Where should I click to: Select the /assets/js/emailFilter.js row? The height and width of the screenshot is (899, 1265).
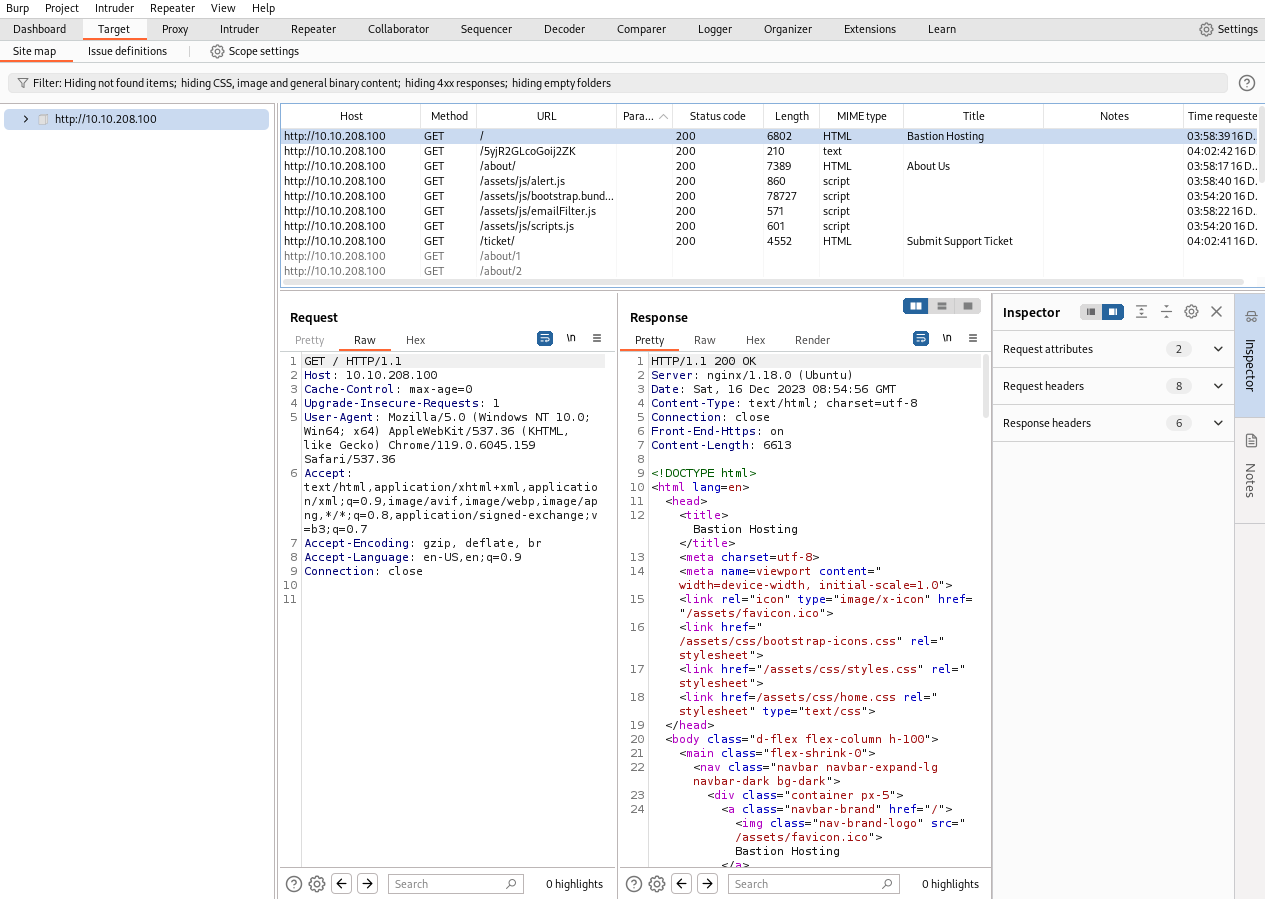pos(768,211)
